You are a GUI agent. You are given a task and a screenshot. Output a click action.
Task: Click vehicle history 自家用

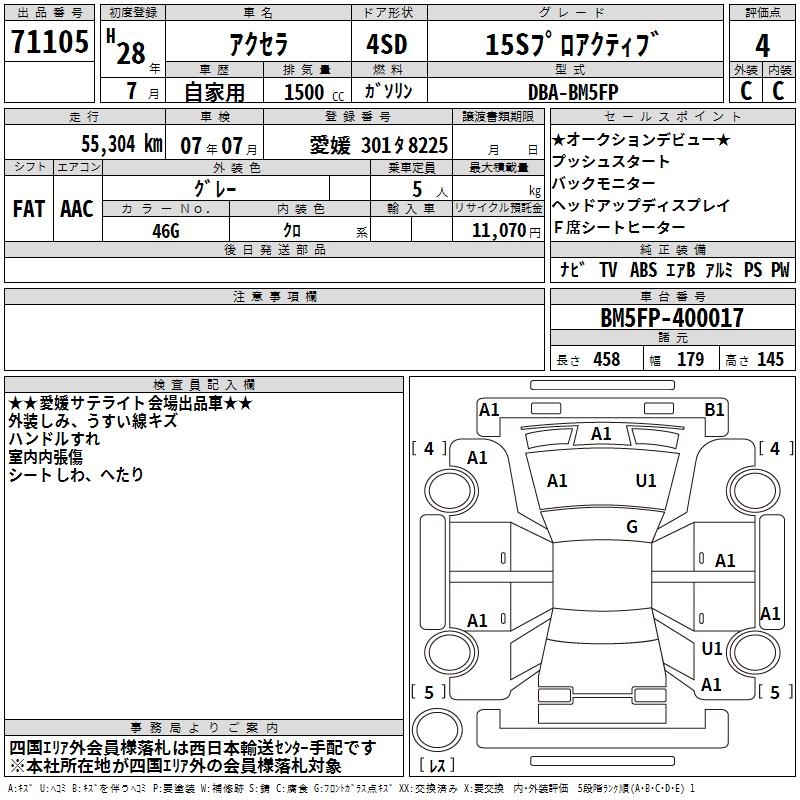coord(214,92)
